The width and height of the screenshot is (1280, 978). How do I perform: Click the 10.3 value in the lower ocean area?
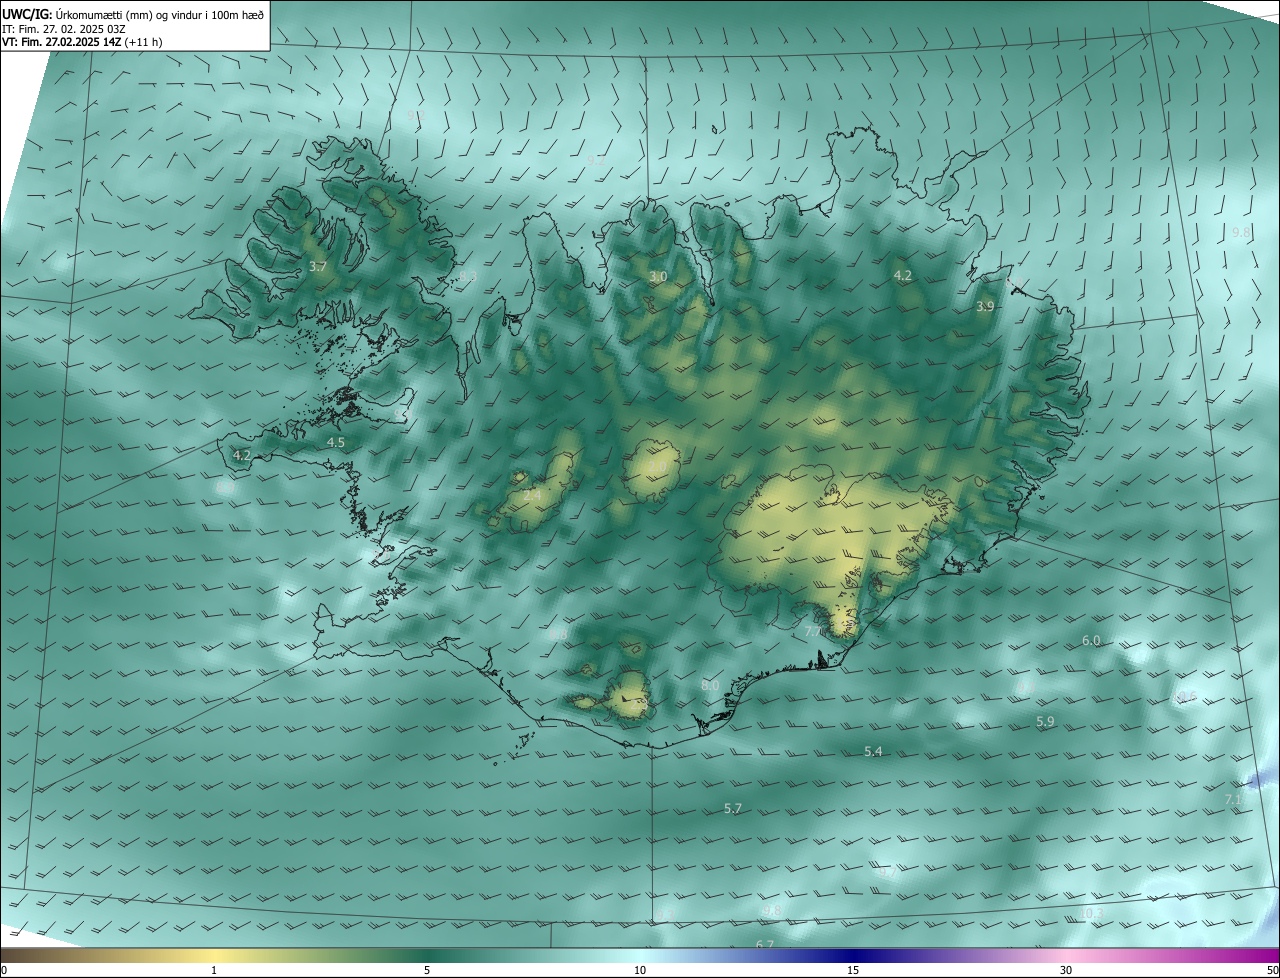tap(1091, 913)
